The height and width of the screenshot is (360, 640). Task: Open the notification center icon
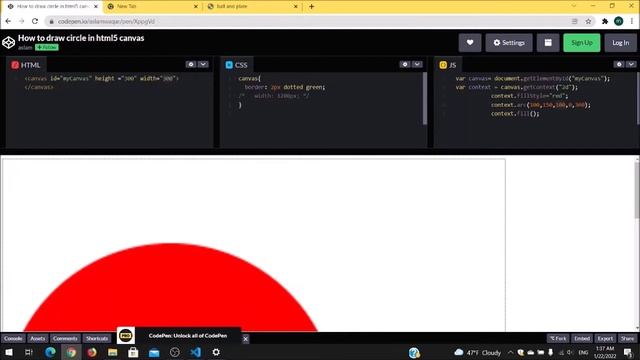point(628,352)
